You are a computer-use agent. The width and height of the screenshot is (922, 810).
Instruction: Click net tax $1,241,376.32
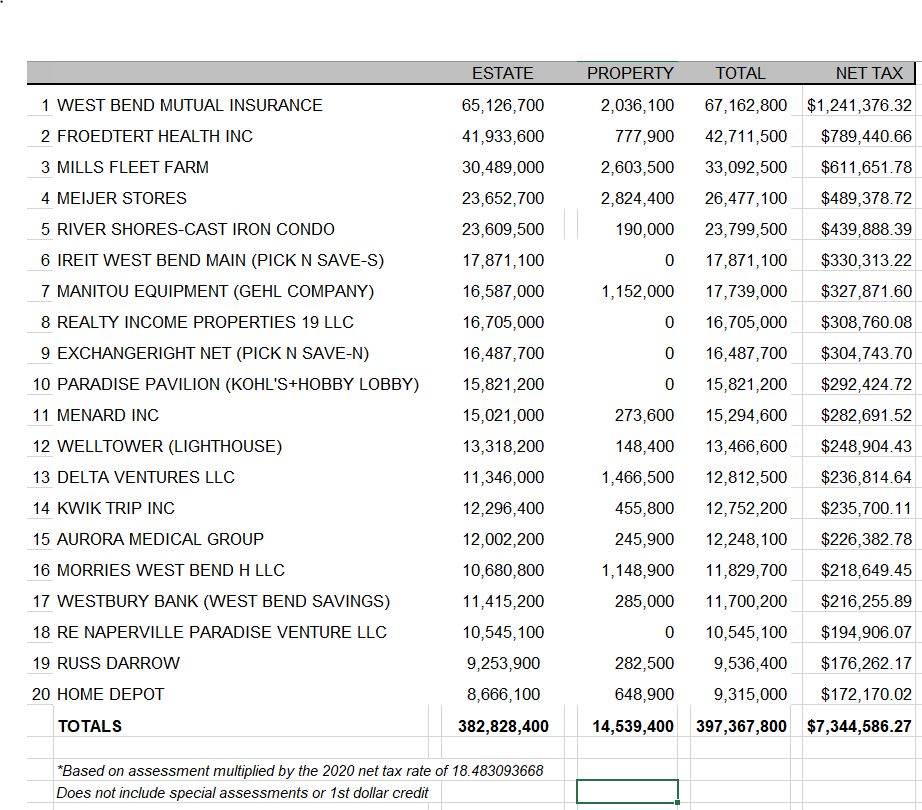pos(859,105)
